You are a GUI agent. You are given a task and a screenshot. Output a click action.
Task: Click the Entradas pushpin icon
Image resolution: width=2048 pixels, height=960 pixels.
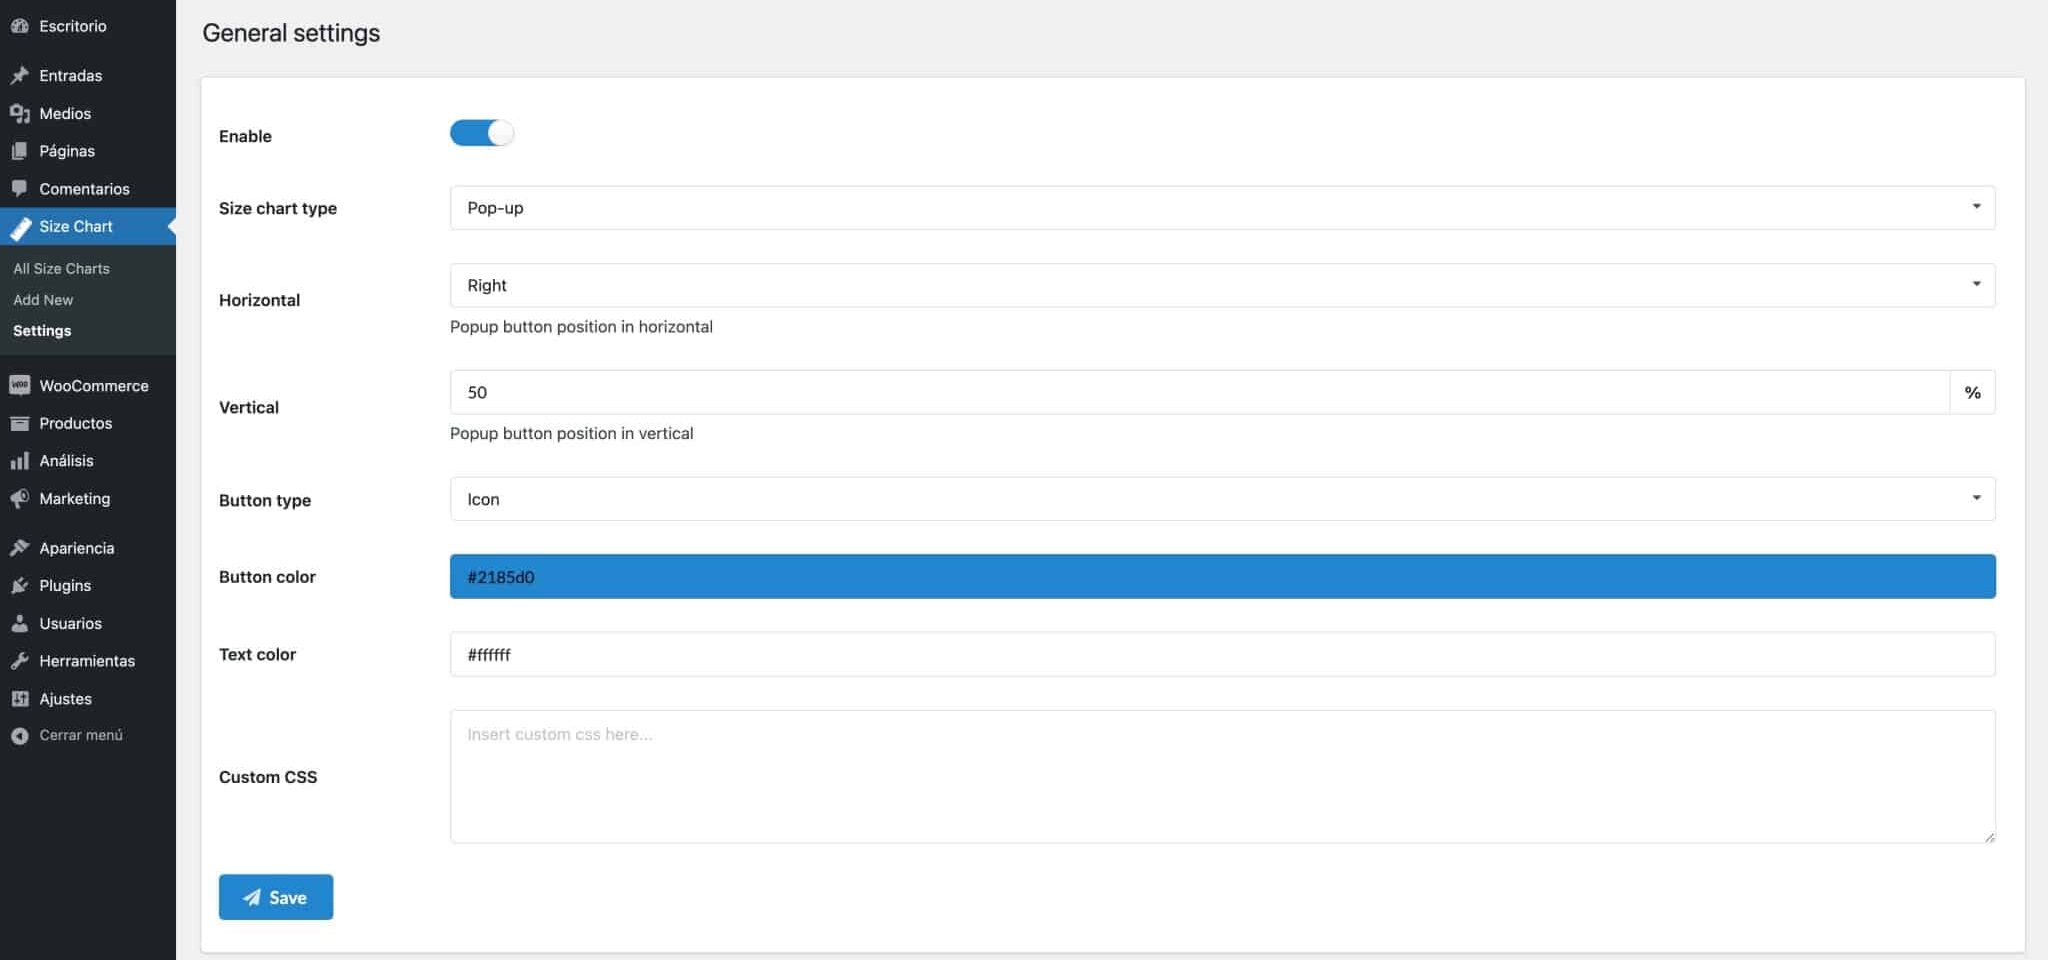point(19,75)
